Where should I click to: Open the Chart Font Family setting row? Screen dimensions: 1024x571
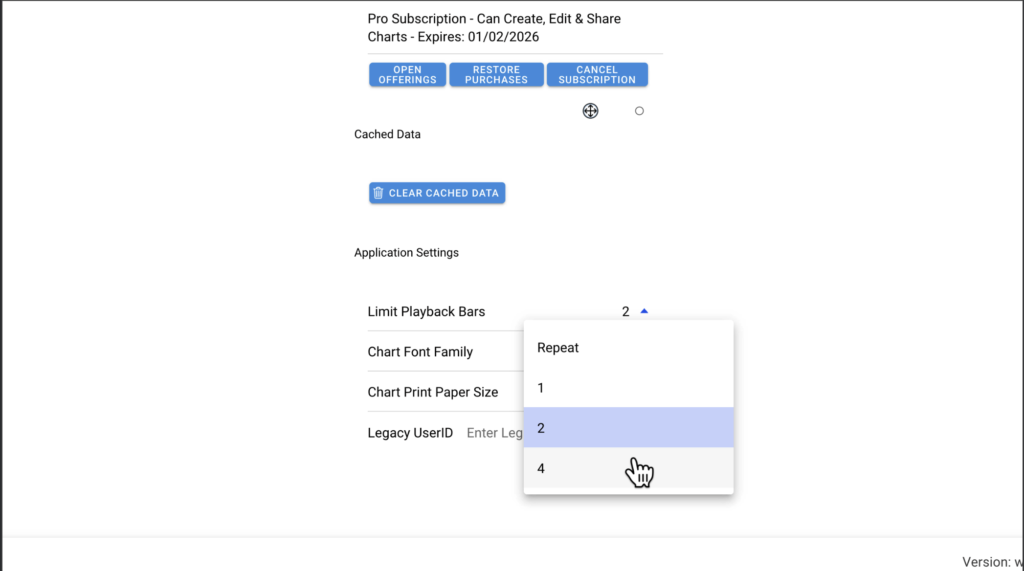(420, 352)
